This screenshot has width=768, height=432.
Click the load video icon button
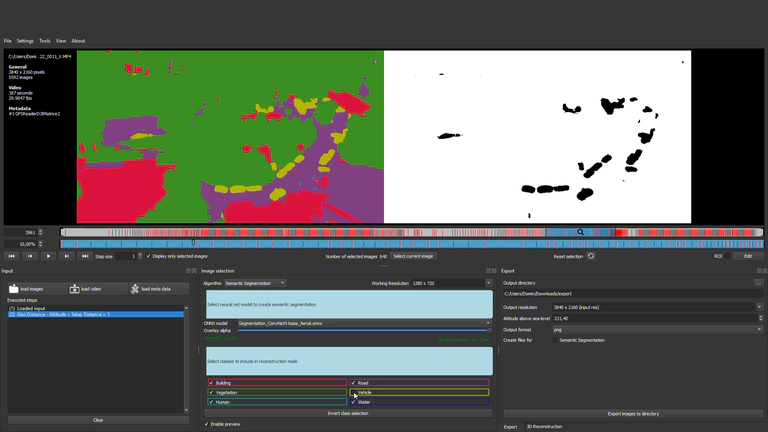click(75, 289)
